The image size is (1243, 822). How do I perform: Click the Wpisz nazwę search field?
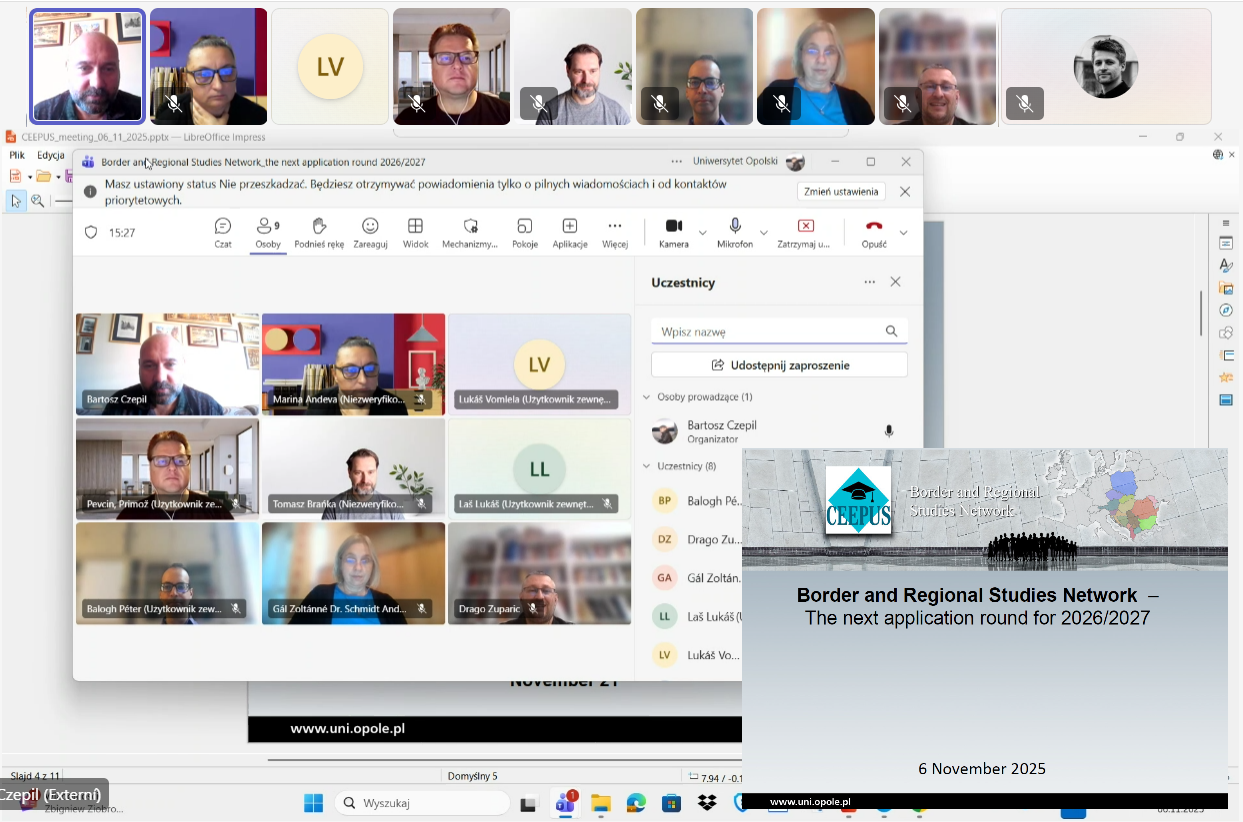coord(768,331)
